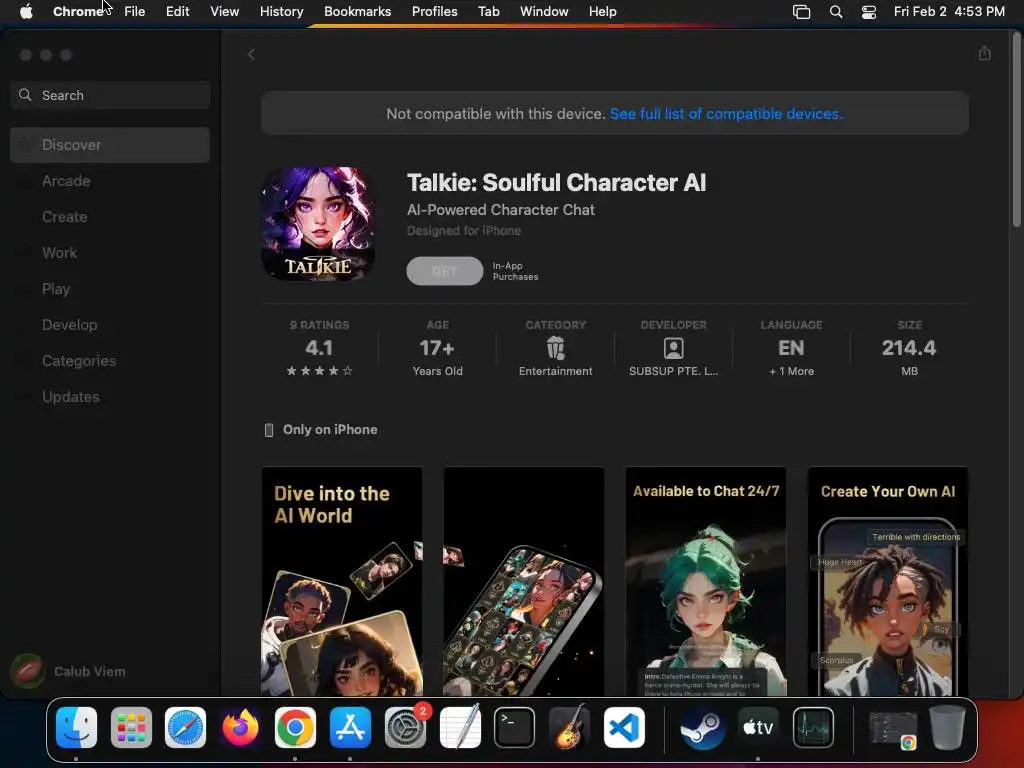The height and width of the screenshot is (768, 1024).
Task: Open the Apple menu
Action: point(26,12)
